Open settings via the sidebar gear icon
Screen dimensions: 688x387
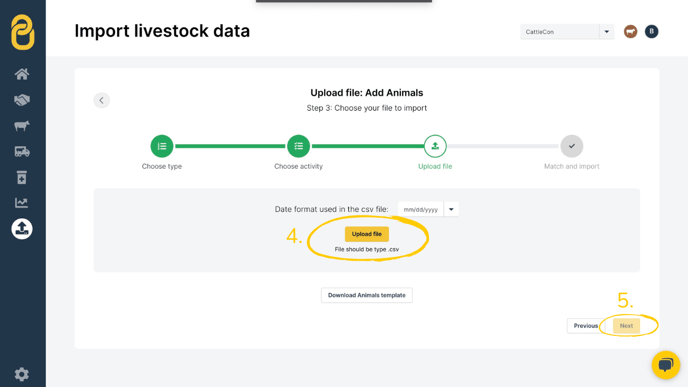tap(22, 374)
